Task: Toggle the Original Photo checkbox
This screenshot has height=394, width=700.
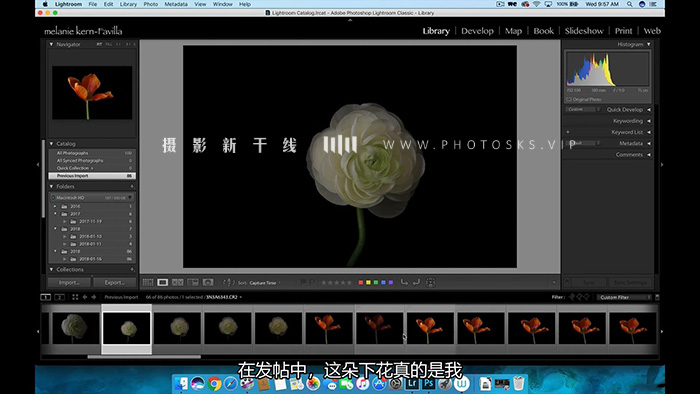Action: click(569, 100)
